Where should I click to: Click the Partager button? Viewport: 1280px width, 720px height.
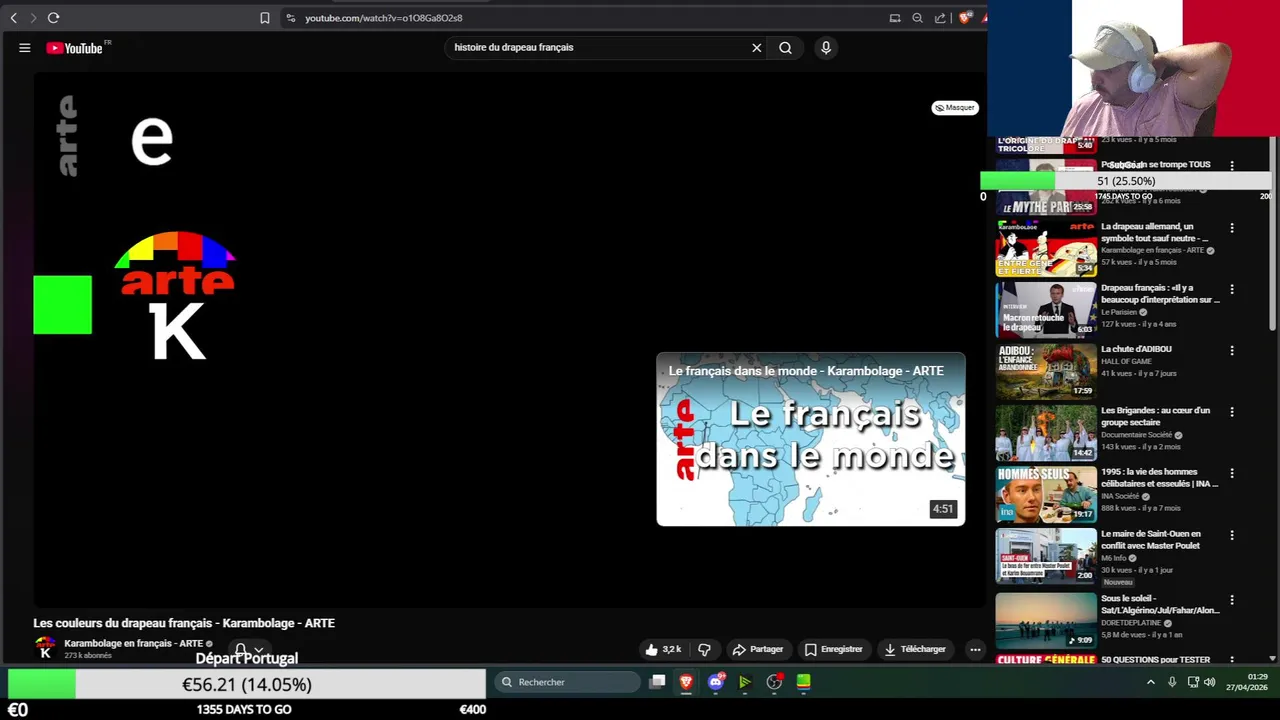click(758, 649)
